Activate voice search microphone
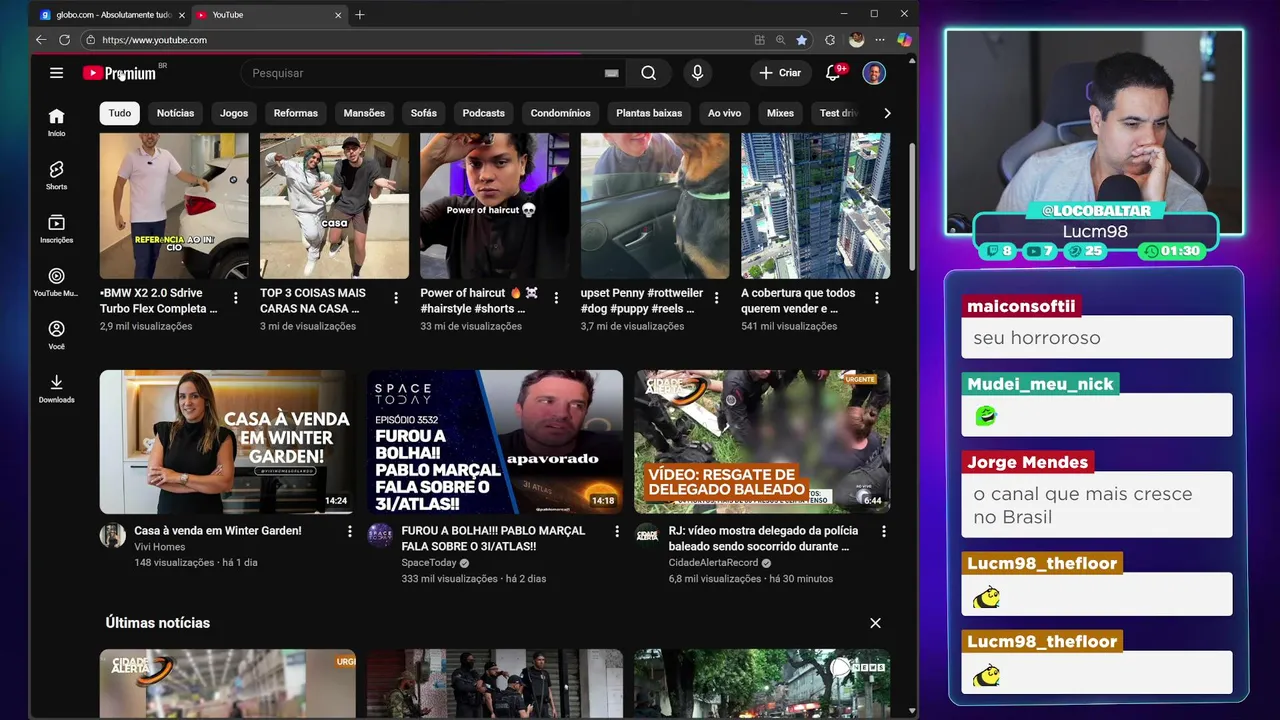Screen dimensions: 1280x720 coord(697,73)
